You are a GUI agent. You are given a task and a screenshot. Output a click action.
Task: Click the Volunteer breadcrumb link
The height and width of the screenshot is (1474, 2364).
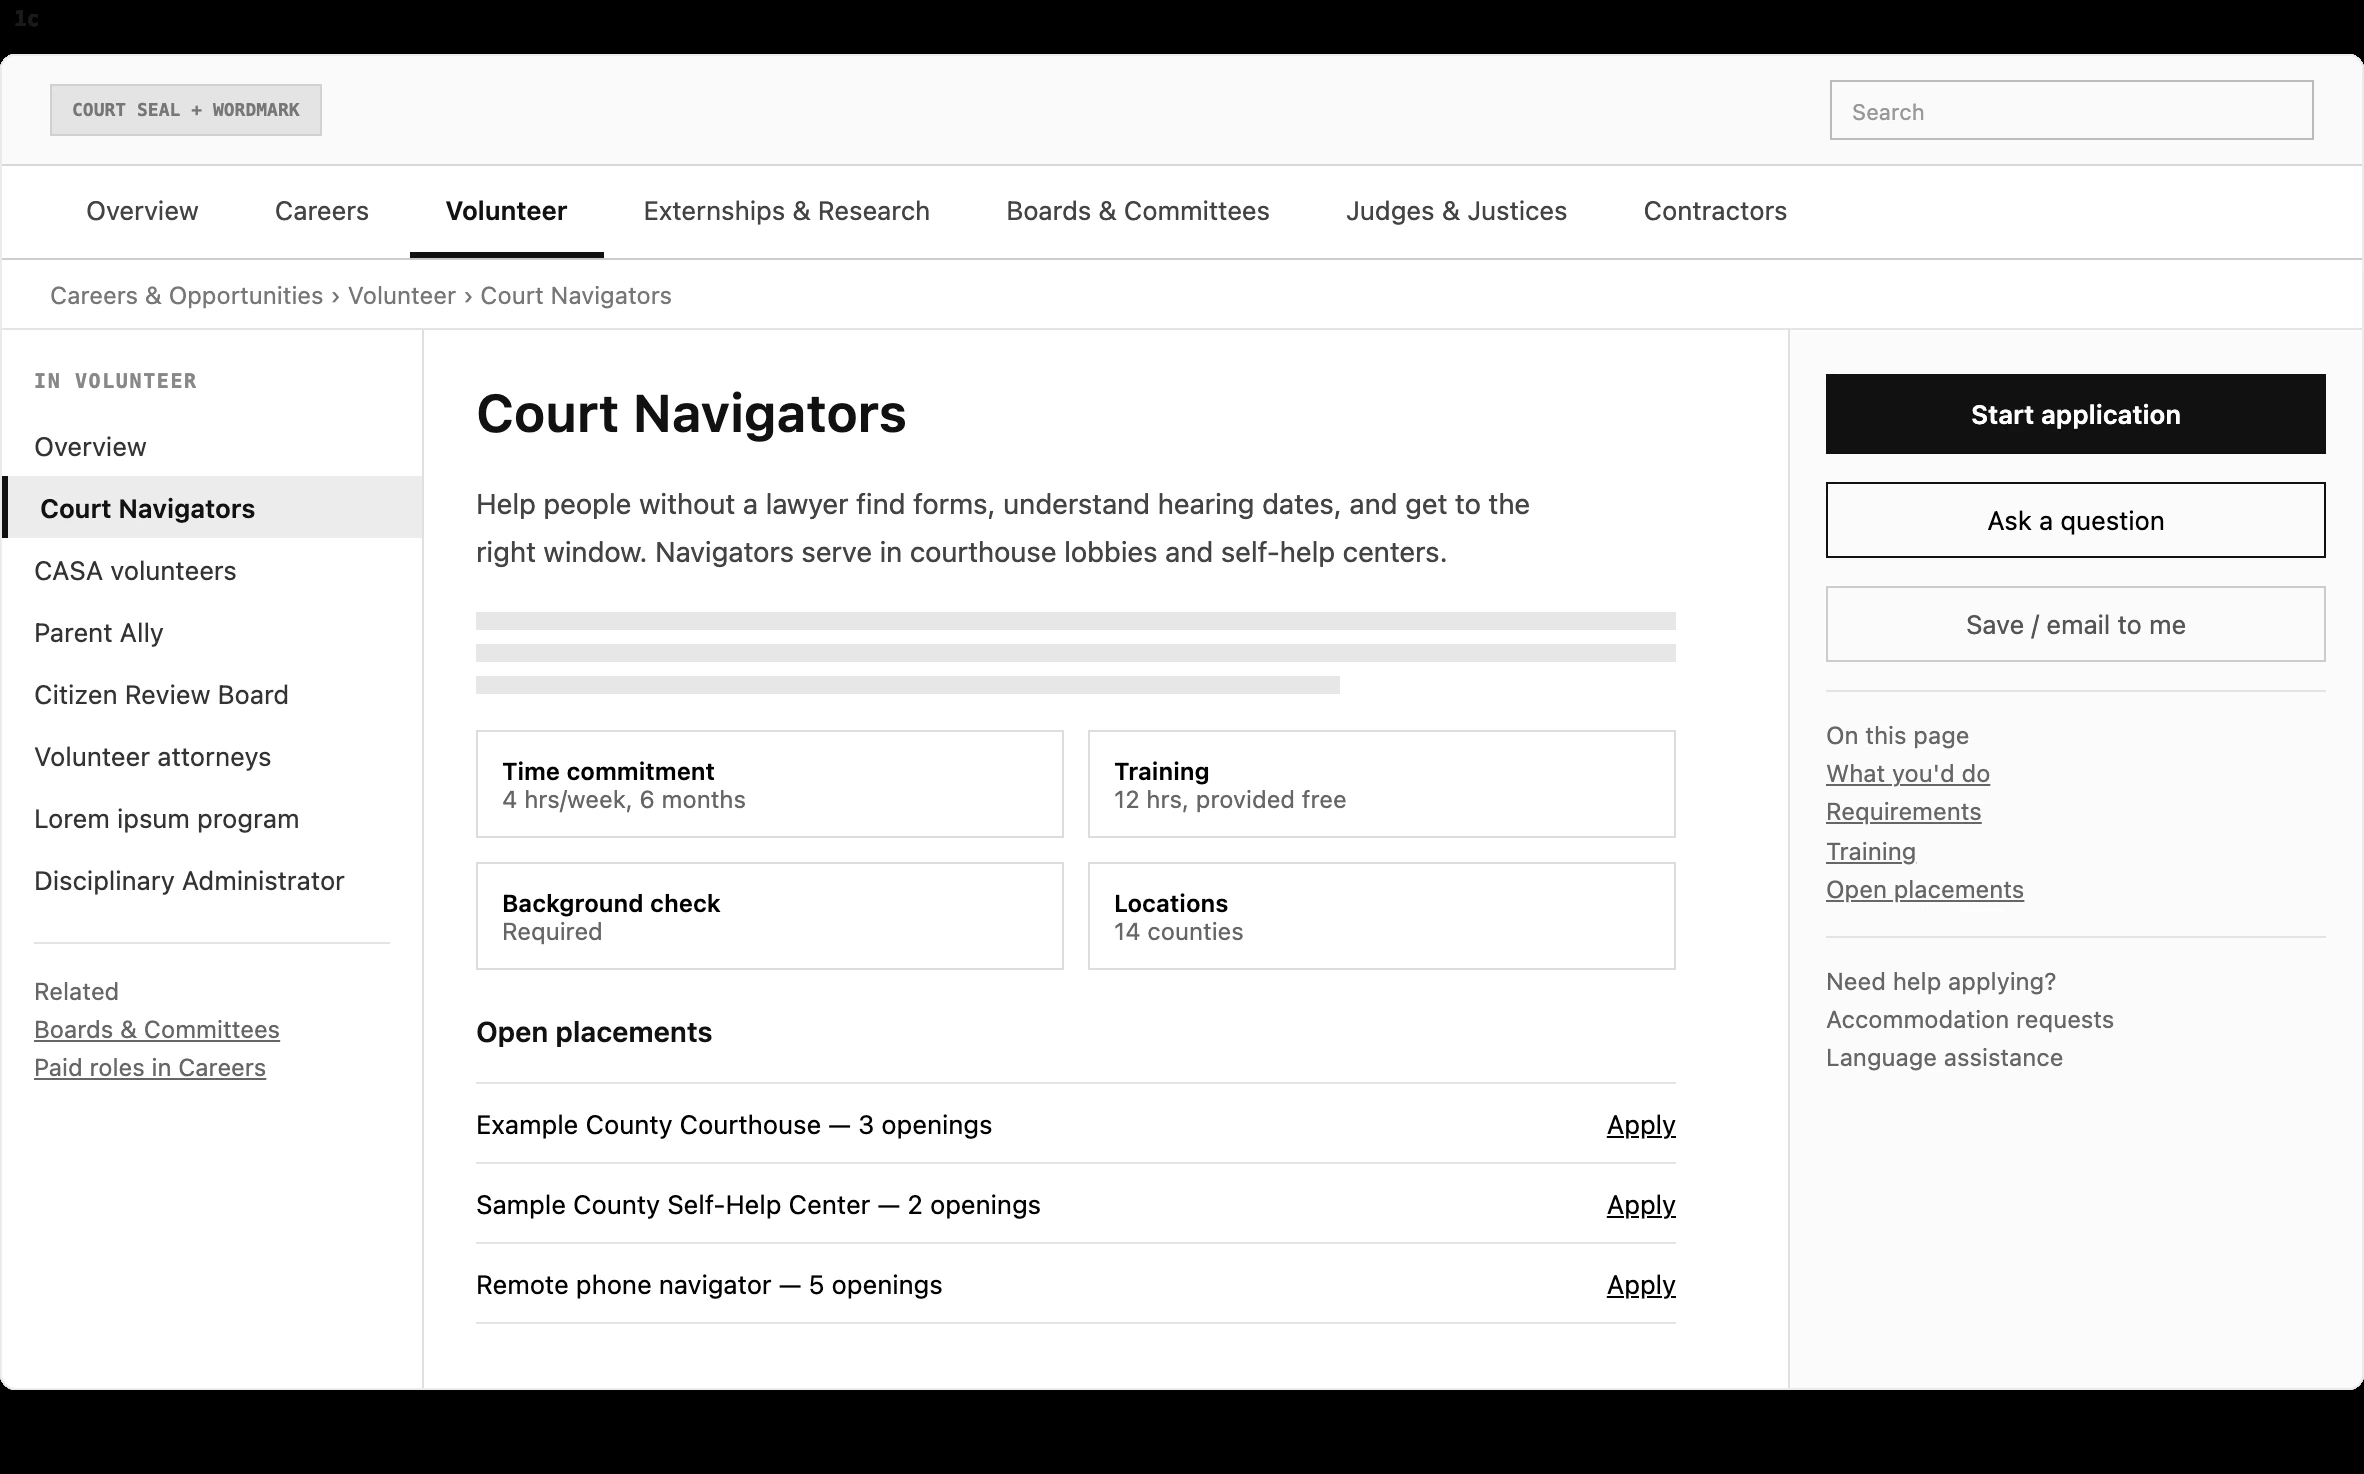coord(402,296)
